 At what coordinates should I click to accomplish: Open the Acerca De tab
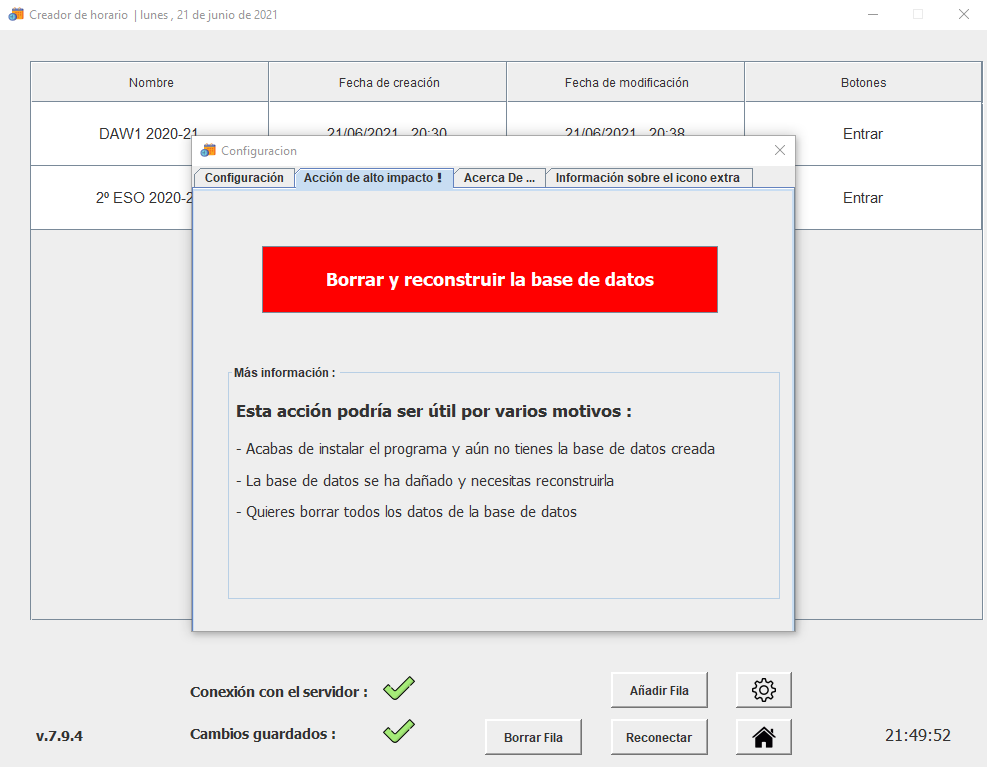(499, 178)
